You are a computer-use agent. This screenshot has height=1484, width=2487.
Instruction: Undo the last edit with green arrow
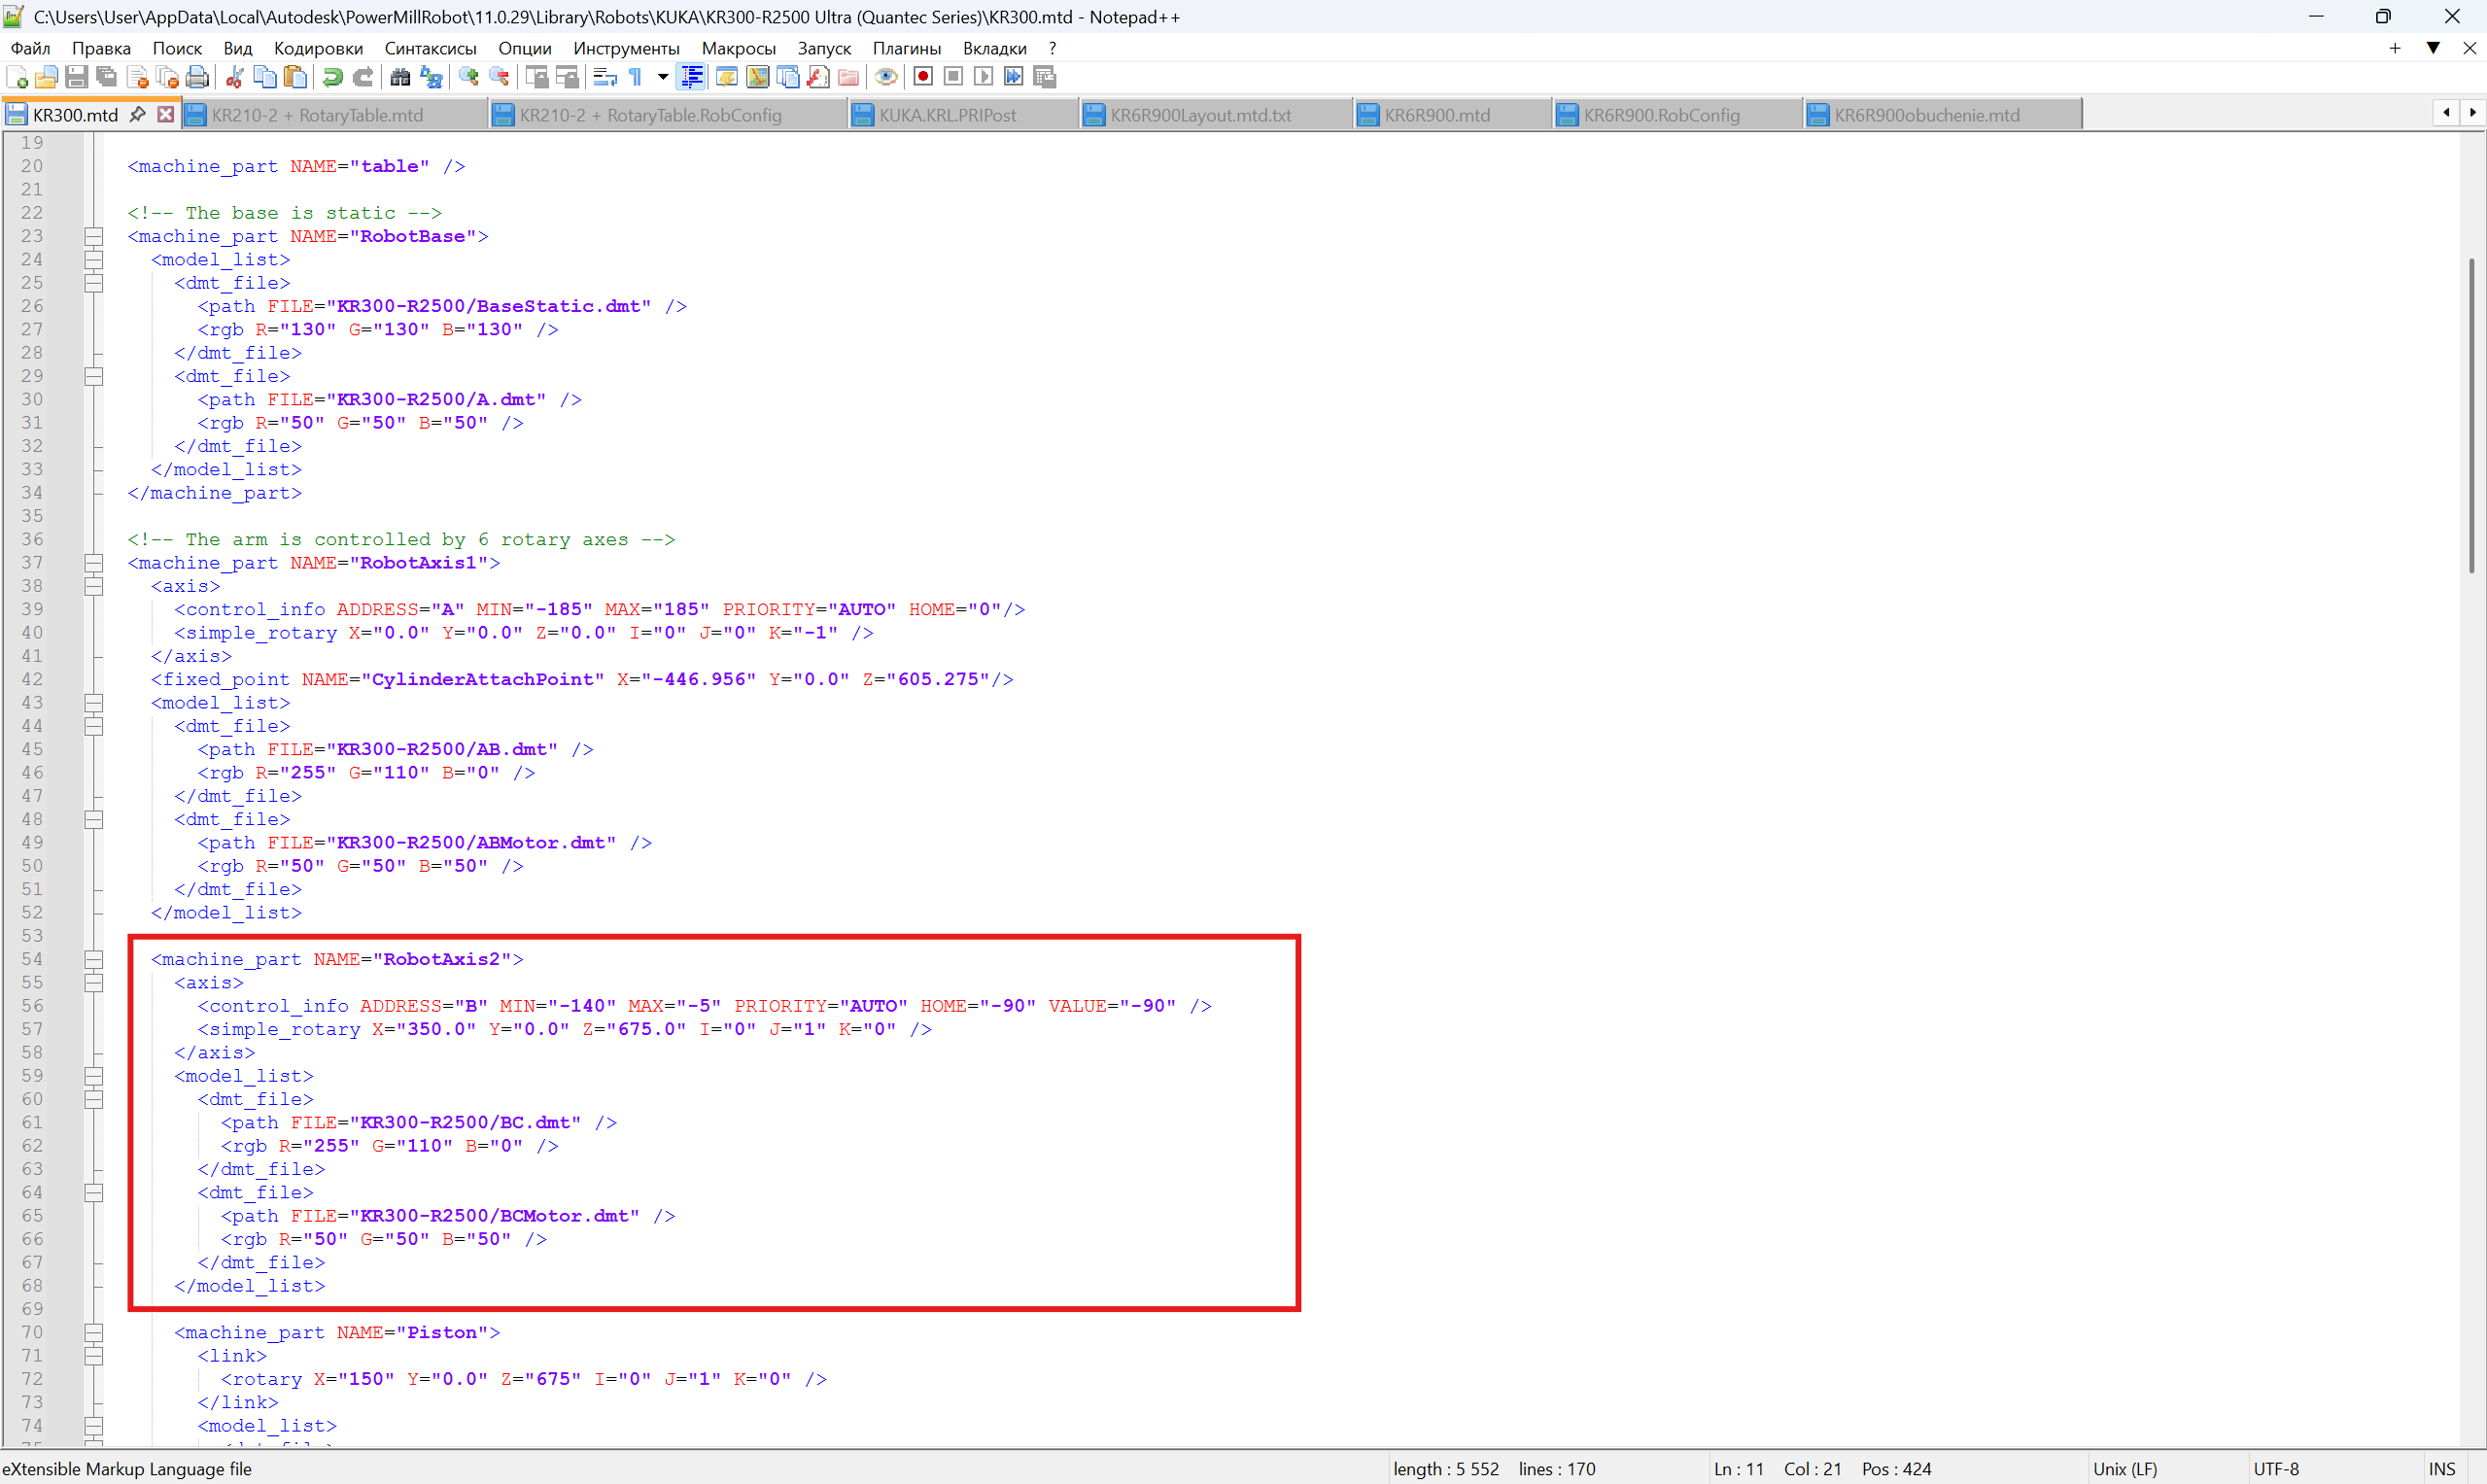[333, 77]
